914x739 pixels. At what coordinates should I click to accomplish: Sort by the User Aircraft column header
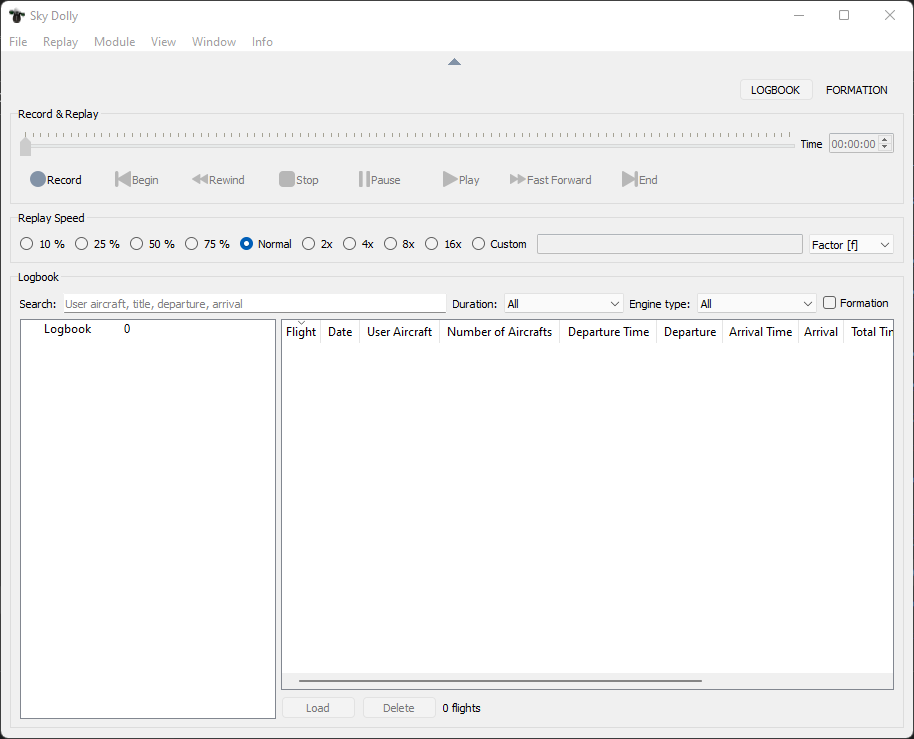pyautogui.click(x=399, y=332)
